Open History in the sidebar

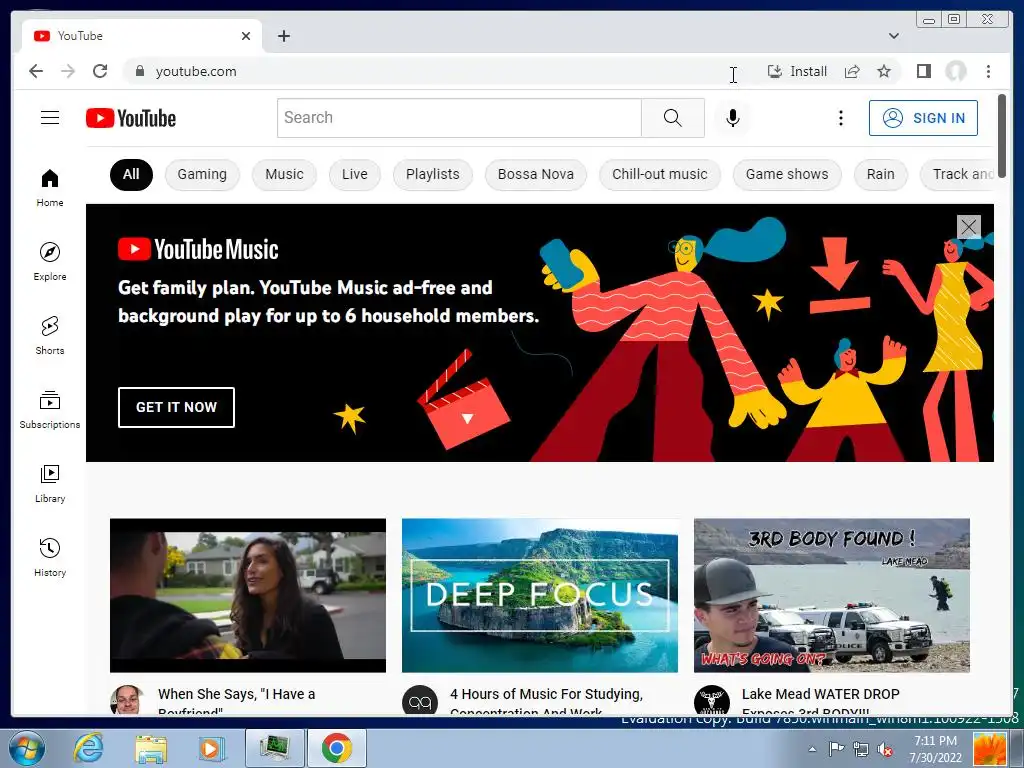click(x=50, y=557)
